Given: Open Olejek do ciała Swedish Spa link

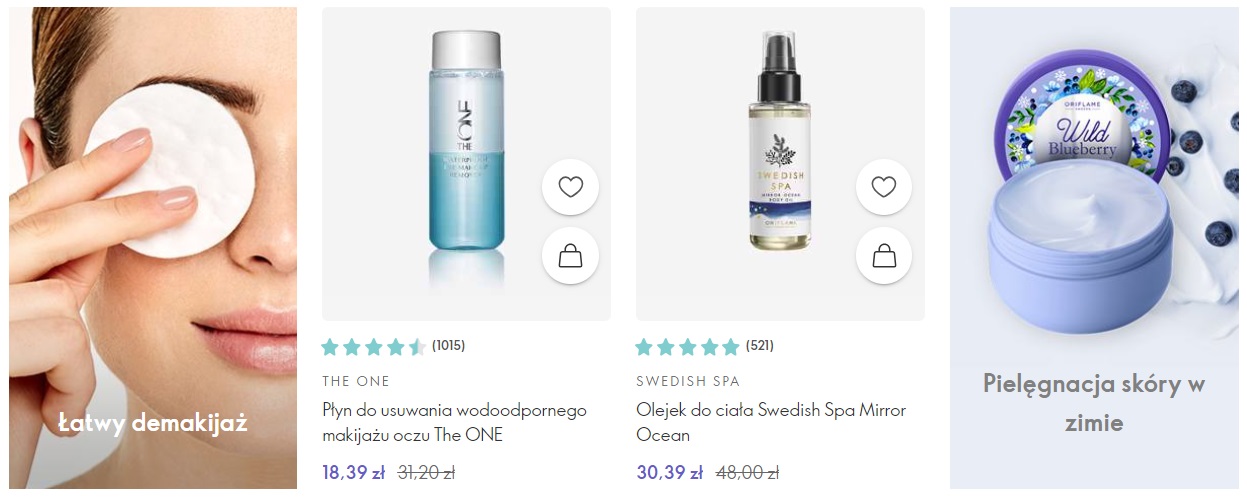Looking at the screenshot, I should [x=771, y=423].
